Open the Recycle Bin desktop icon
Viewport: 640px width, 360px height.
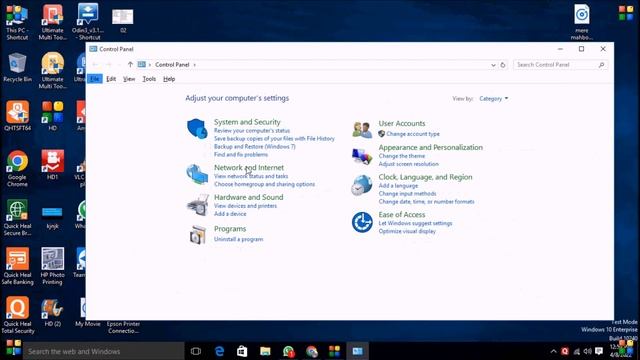tap(17, 67)
